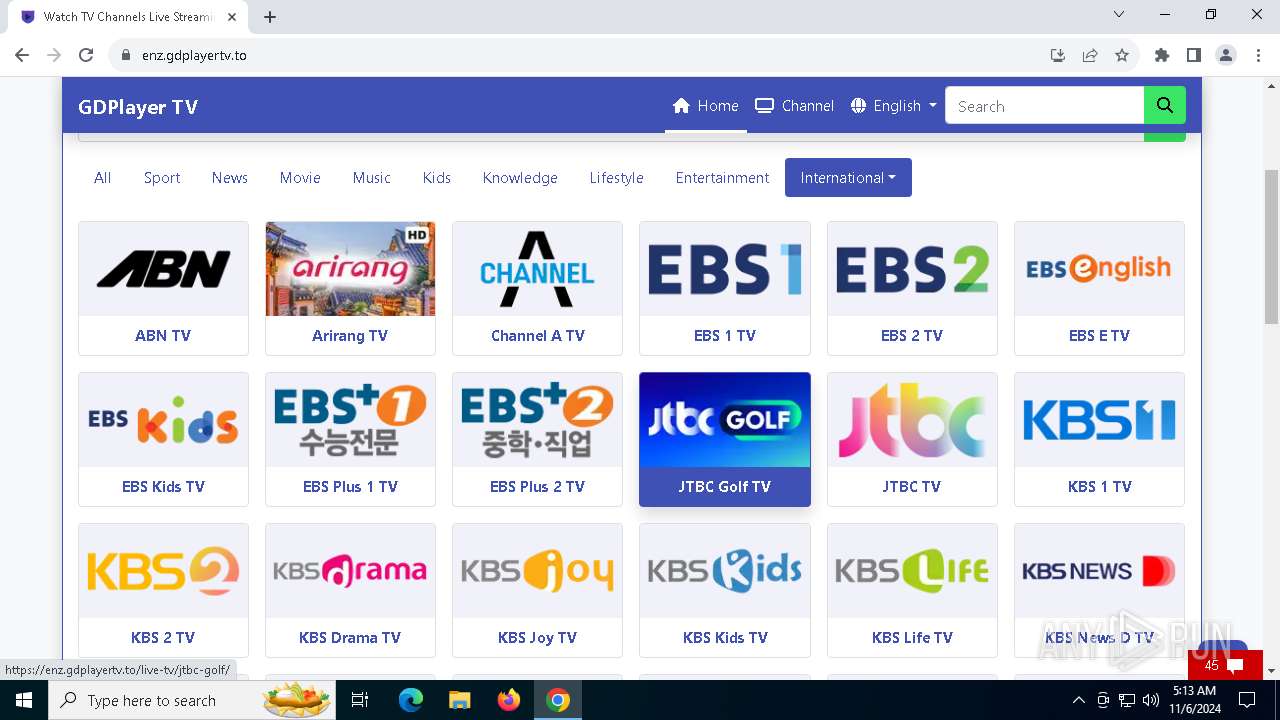The width and height of the screenshot is (1280, 720).
Task: Select the Knowledge category tab
Action: click(520, 177)
